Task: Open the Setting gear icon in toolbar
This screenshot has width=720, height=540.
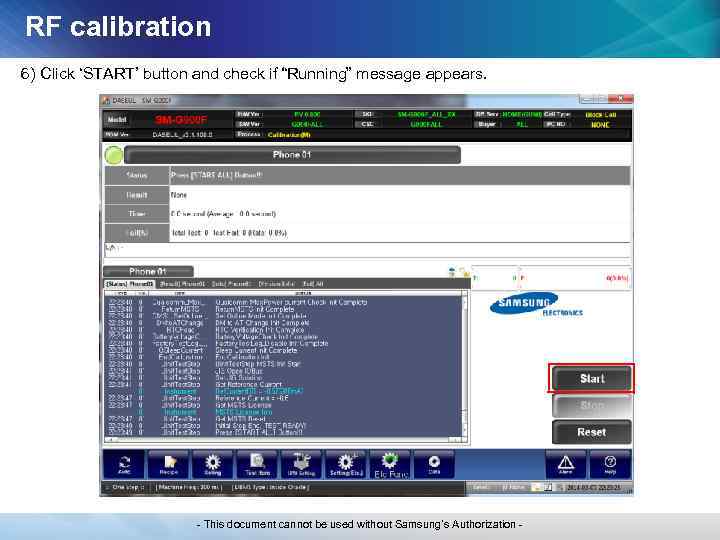Action: pos(213,464)
